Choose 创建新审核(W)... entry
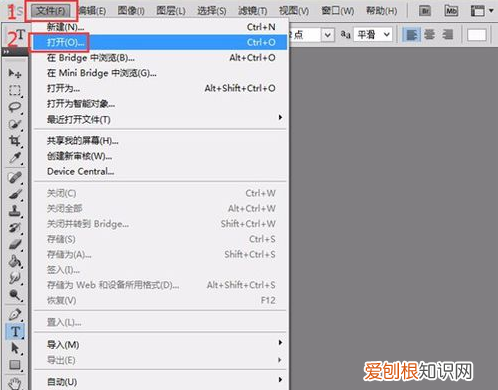 tap(161, 156)
